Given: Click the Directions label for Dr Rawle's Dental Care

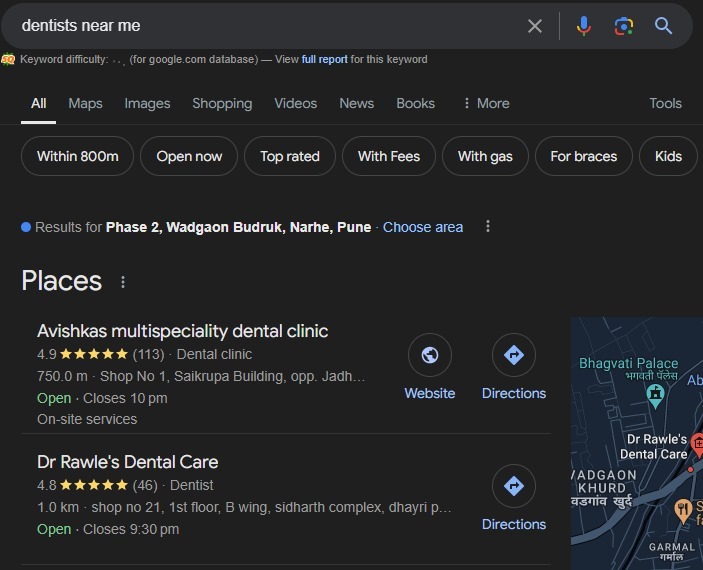Looking at the screenshot, I should point(514,524).
